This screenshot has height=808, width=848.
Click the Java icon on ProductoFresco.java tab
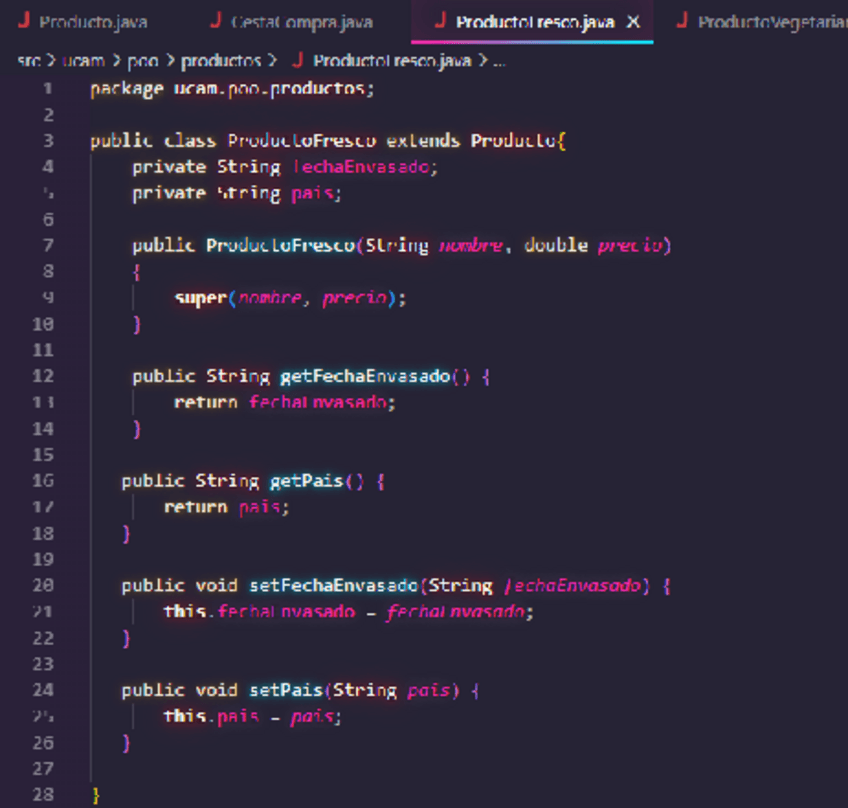point(440,22)
